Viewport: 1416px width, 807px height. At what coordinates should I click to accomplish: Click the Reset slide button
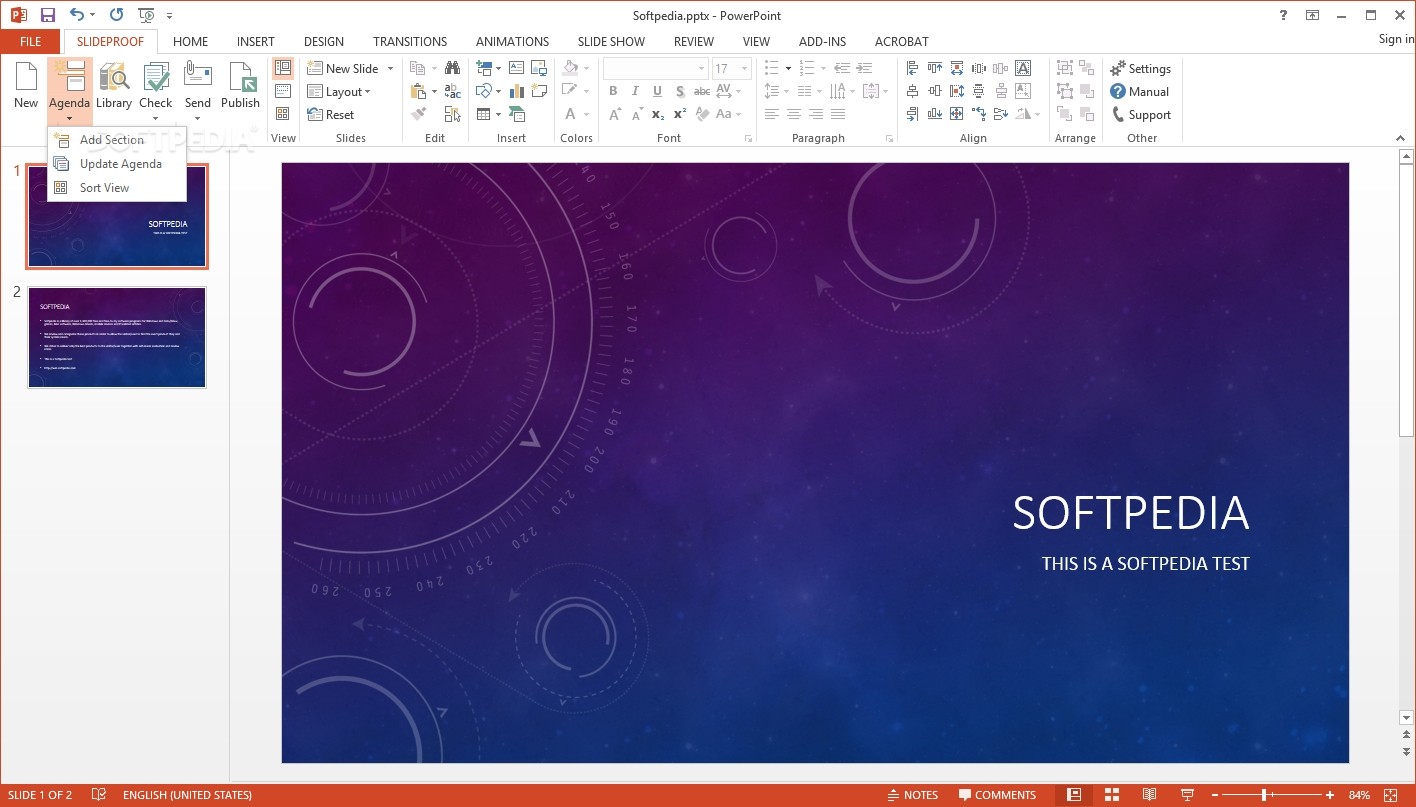(x=329, y=114)
